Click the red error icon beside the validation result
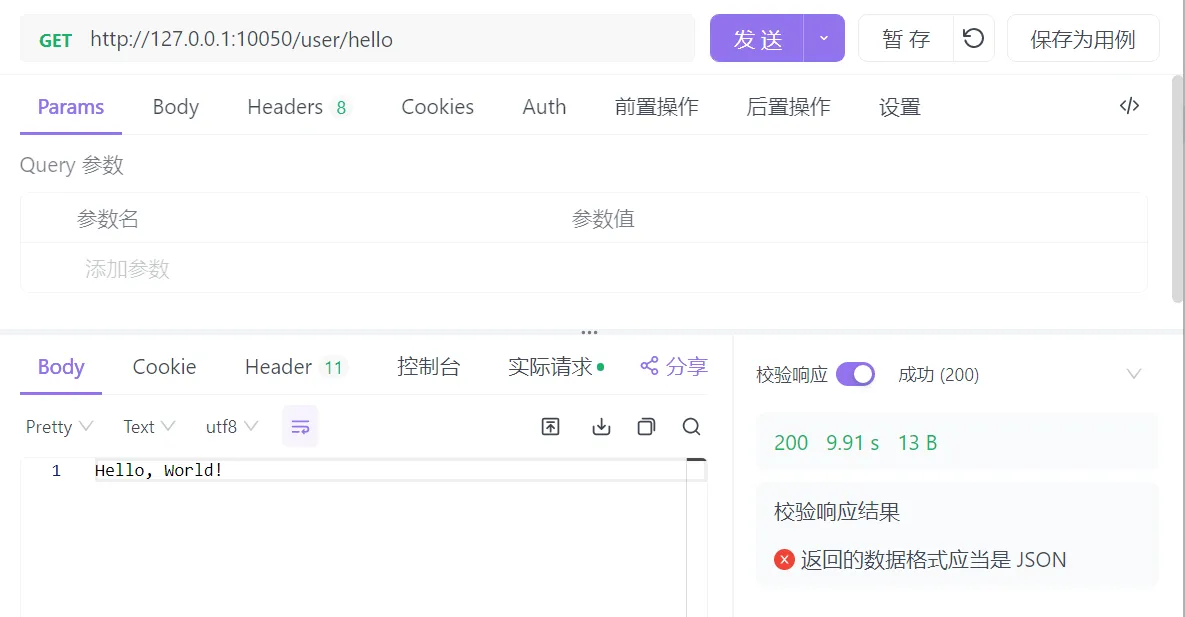Viewport: 1185px width, 617px height. pyautogui.click(x=784, y=560)
